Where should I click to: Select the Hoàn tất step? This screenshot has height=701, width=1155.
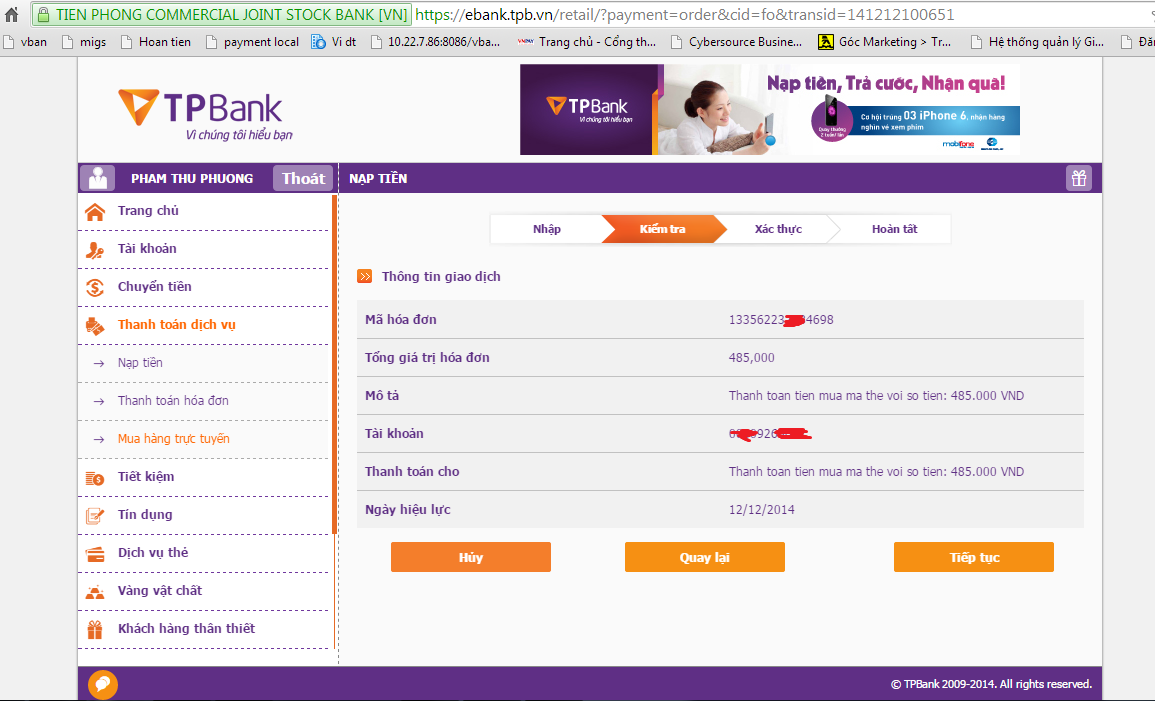[894, 229]
